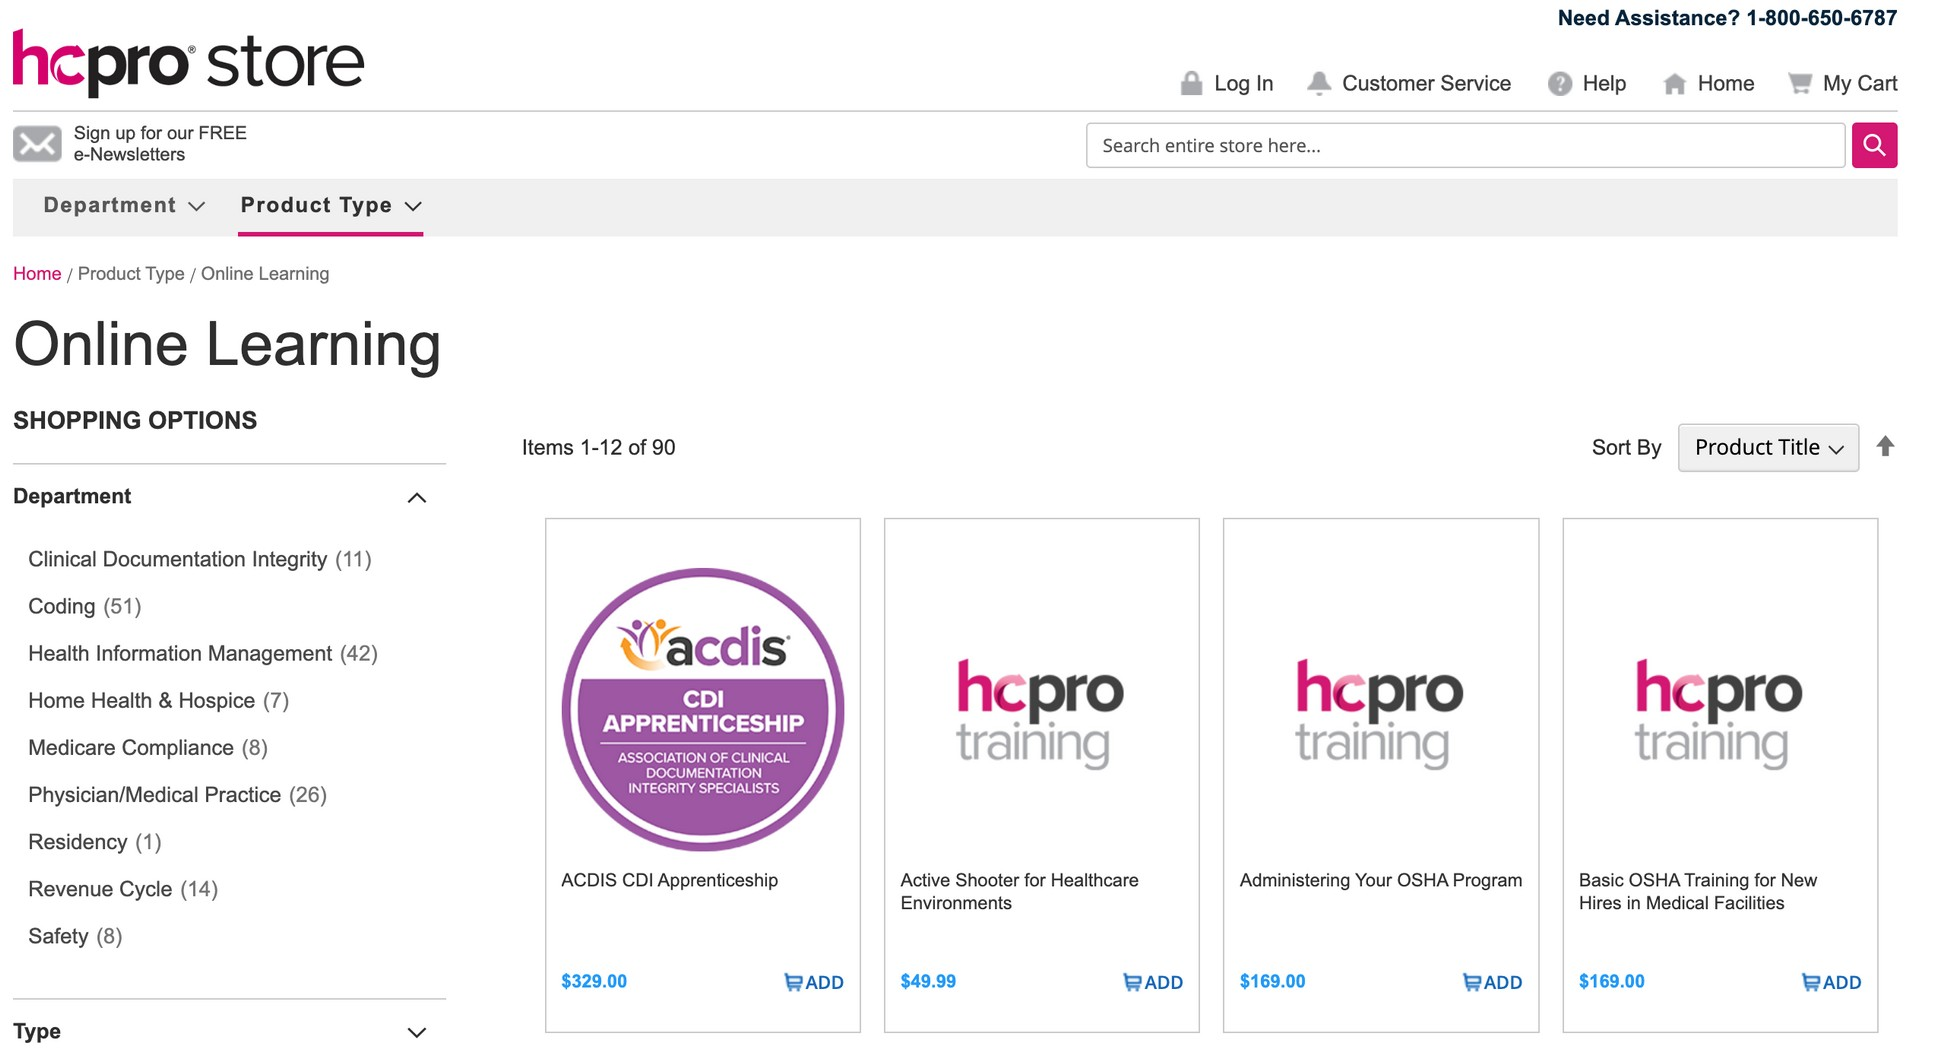Open Customer Service bell link
Screen dimensions: 1950x1052
coord(1409,84)
